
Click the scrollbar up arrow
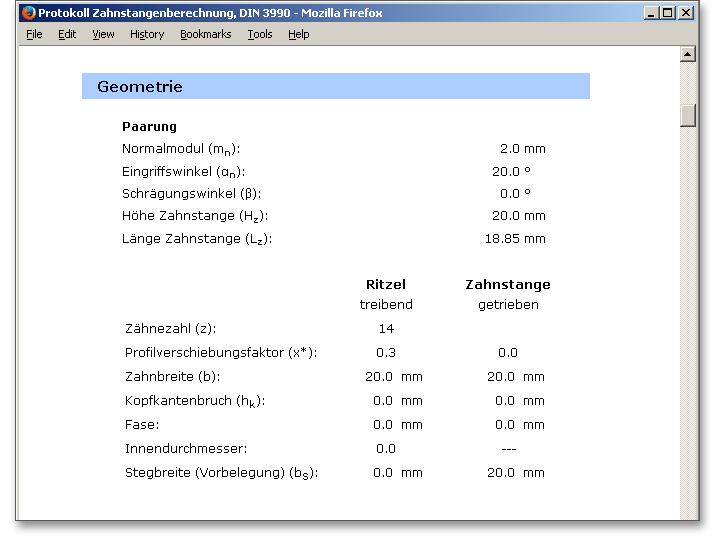(x=688, y=55)
